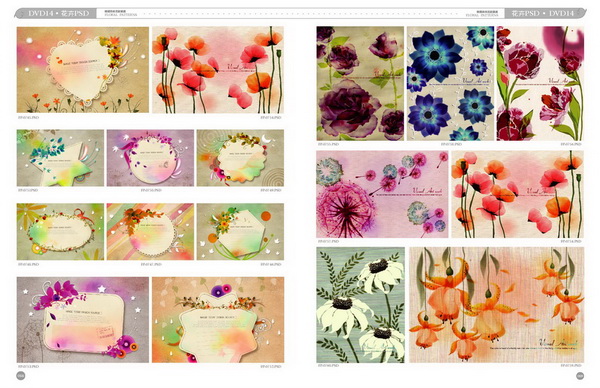
Task: Click the 'DVD14 • 花卉PSD' left header label
Action: 59,13
